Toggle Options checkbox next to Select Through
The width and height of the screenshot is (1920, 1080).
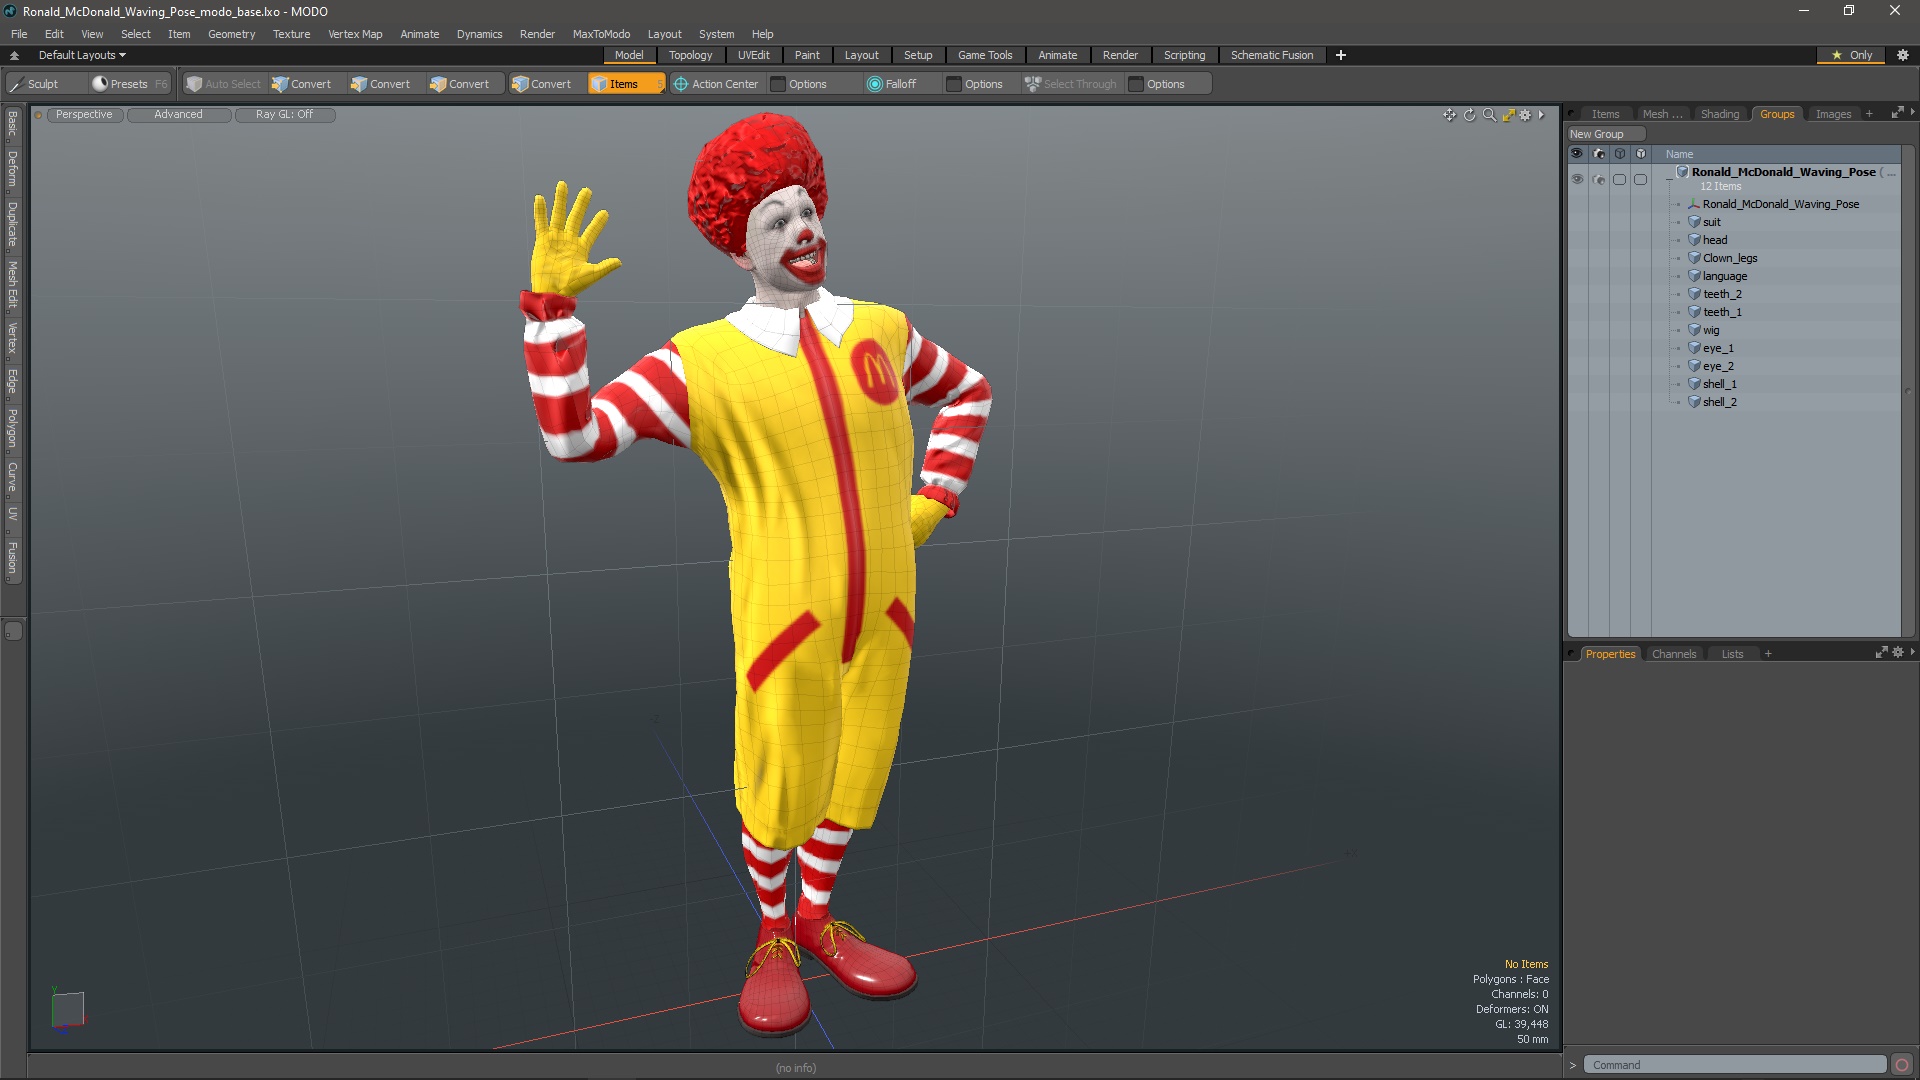1135,84
